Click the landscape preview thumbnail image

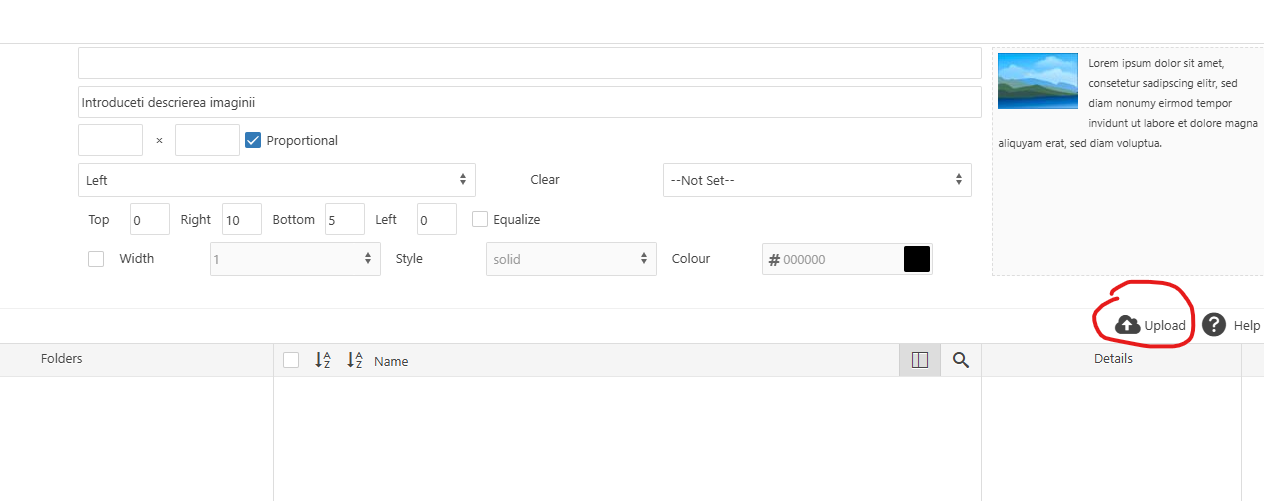[1038, 81]
